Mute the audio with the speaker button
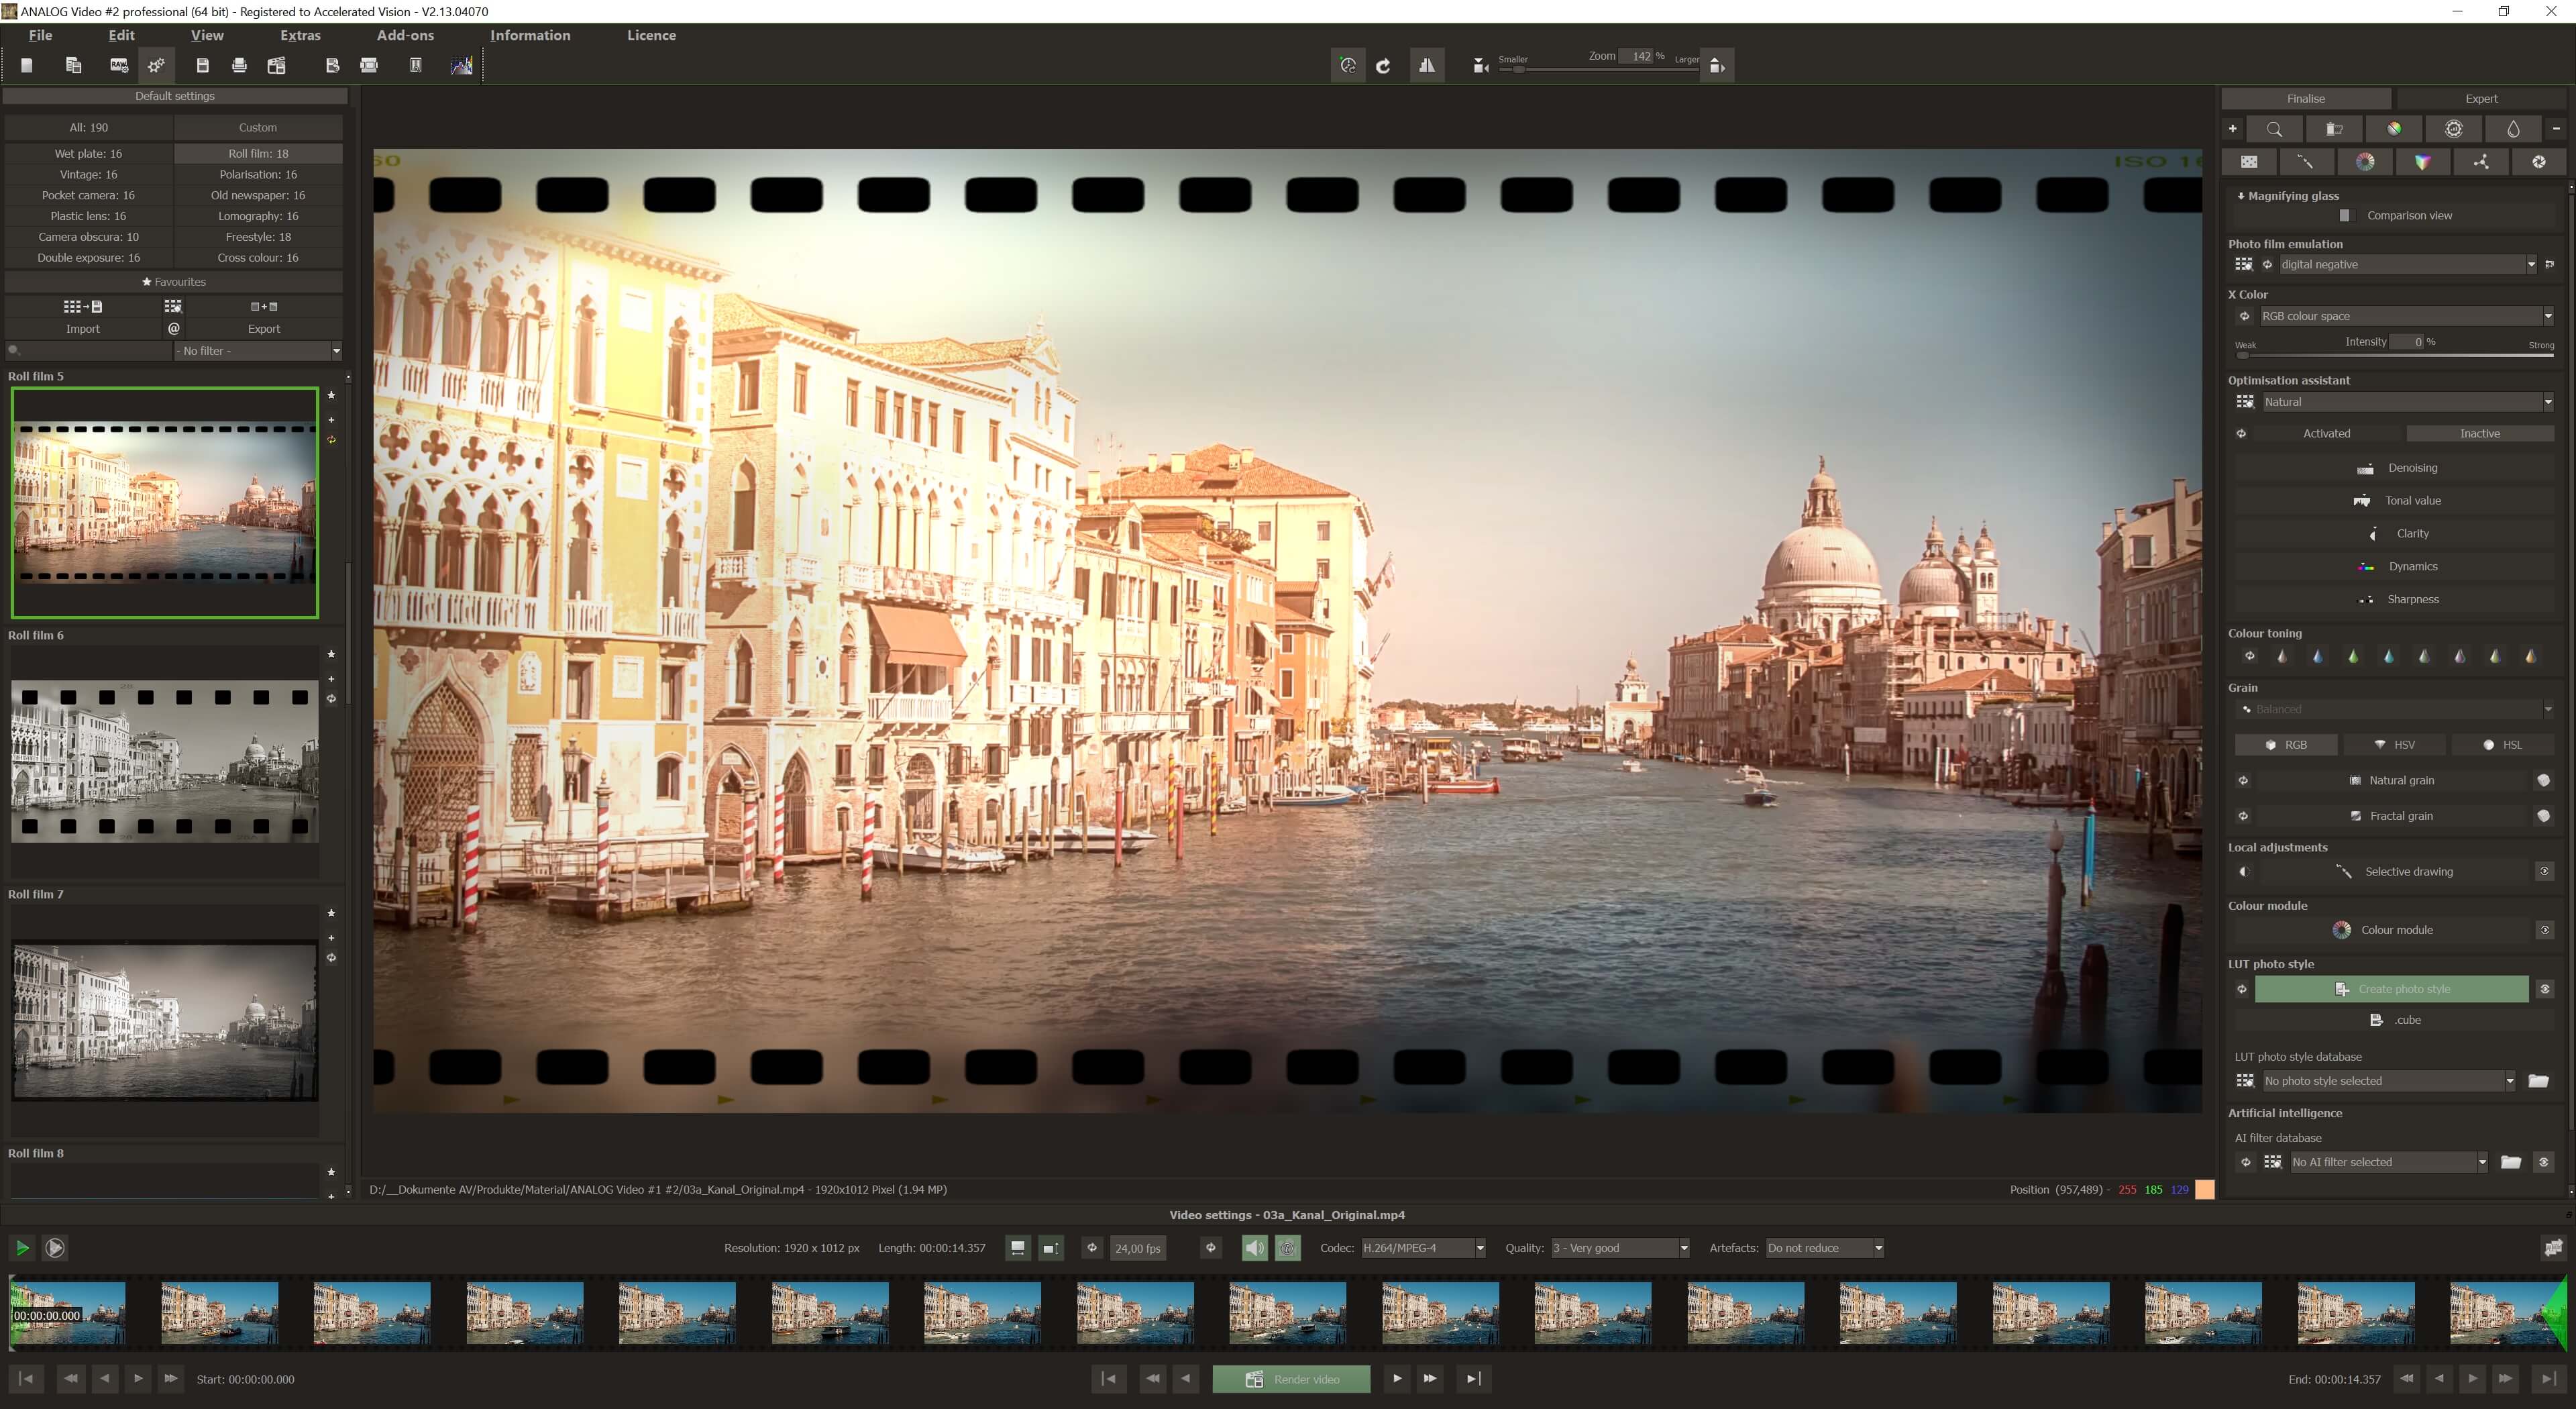Viewport: 2576px width, 1409px height. coord(1254,1247)
